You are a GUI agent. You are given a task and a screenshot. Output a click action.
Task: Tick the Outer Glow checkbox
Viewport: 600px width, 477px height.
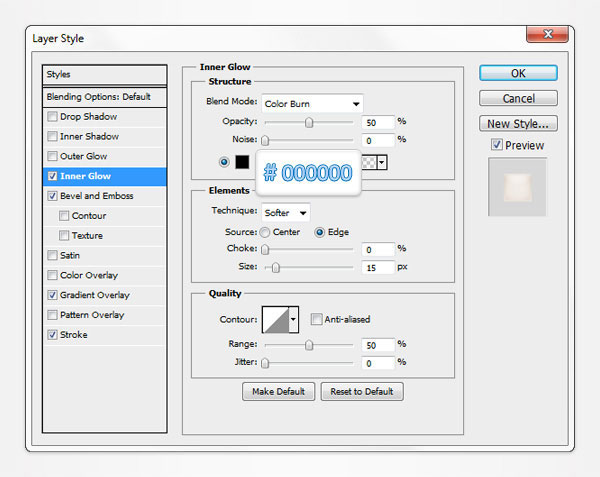click(52, 156)
